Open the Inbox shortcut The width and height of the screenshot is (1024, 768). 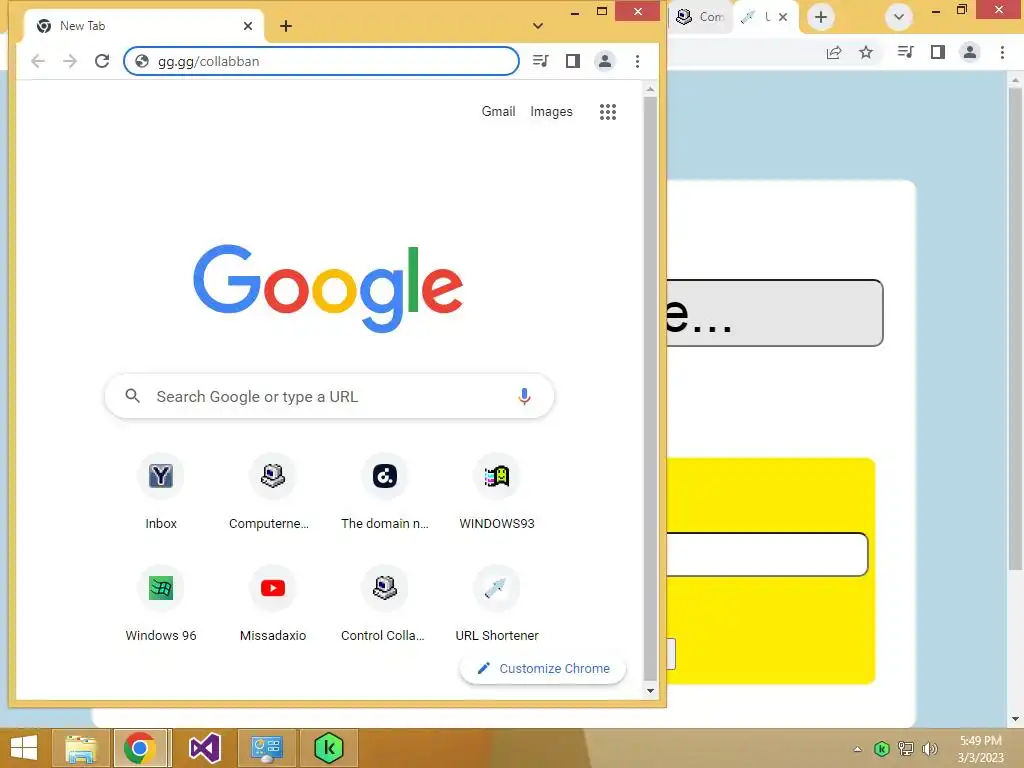[161, 492]
